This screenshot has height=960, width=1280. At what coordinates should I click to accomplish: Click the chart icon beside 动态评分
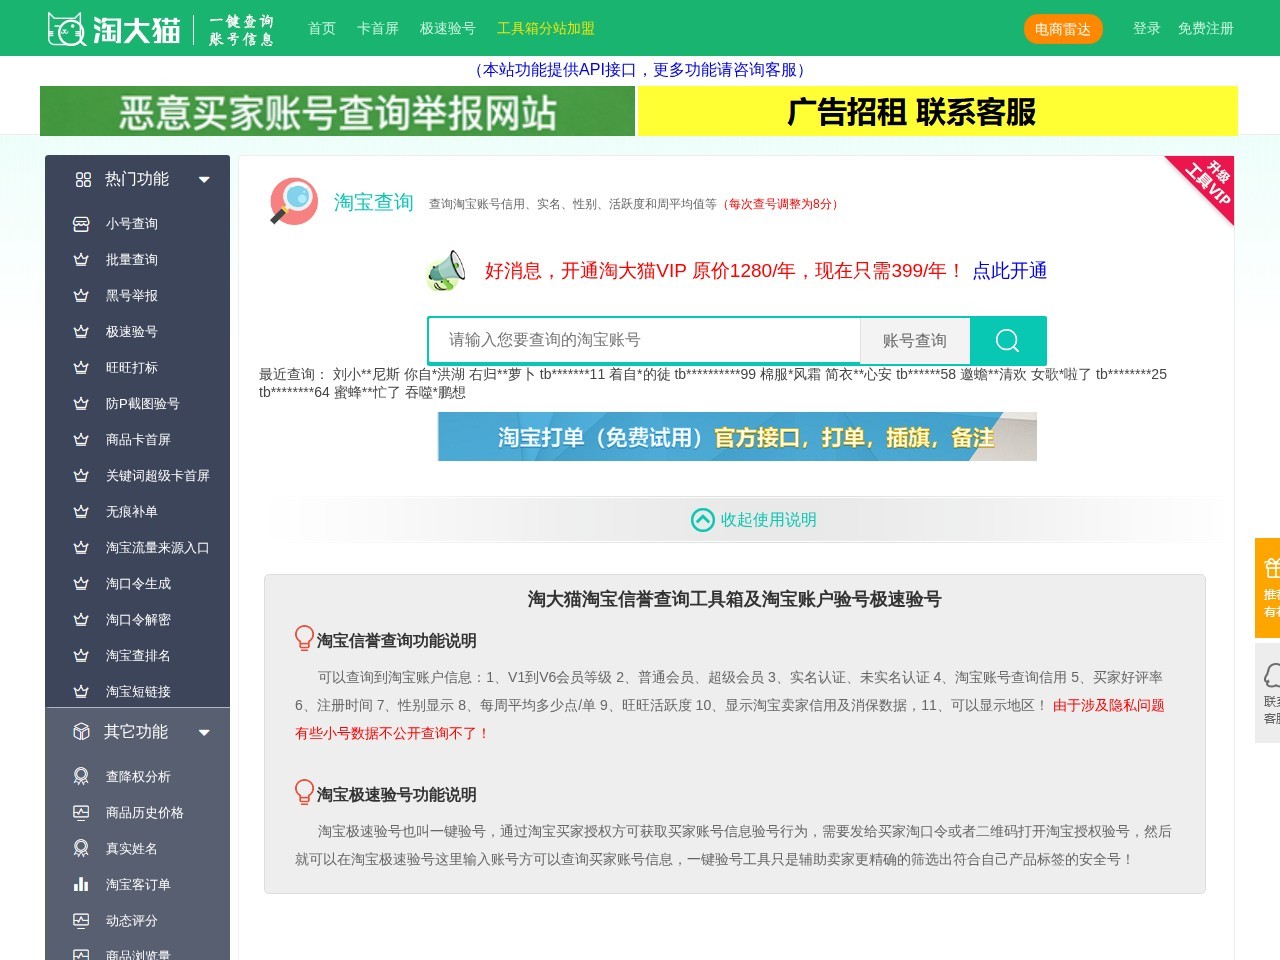tap(82, 921)
